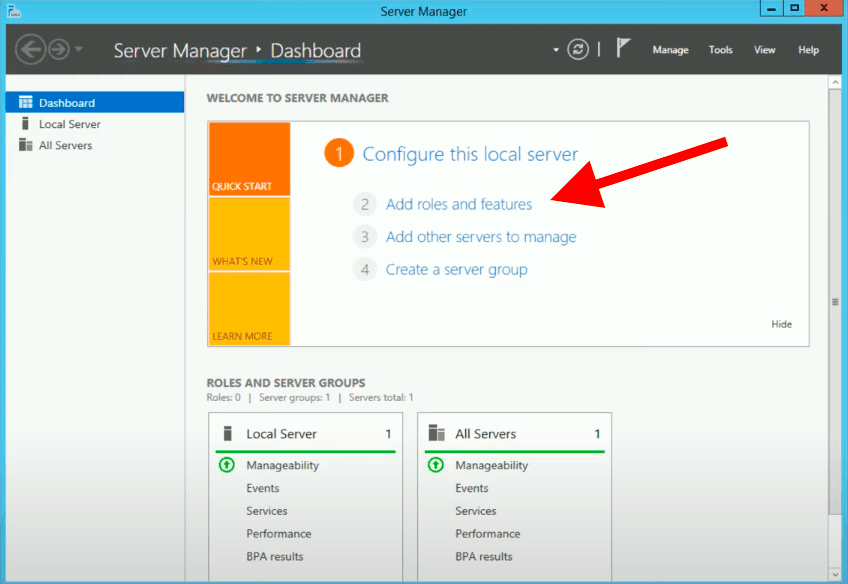Open Services in All Servers tile
The width and height of the screenshot is (848, 584).
tap(475, 510)
